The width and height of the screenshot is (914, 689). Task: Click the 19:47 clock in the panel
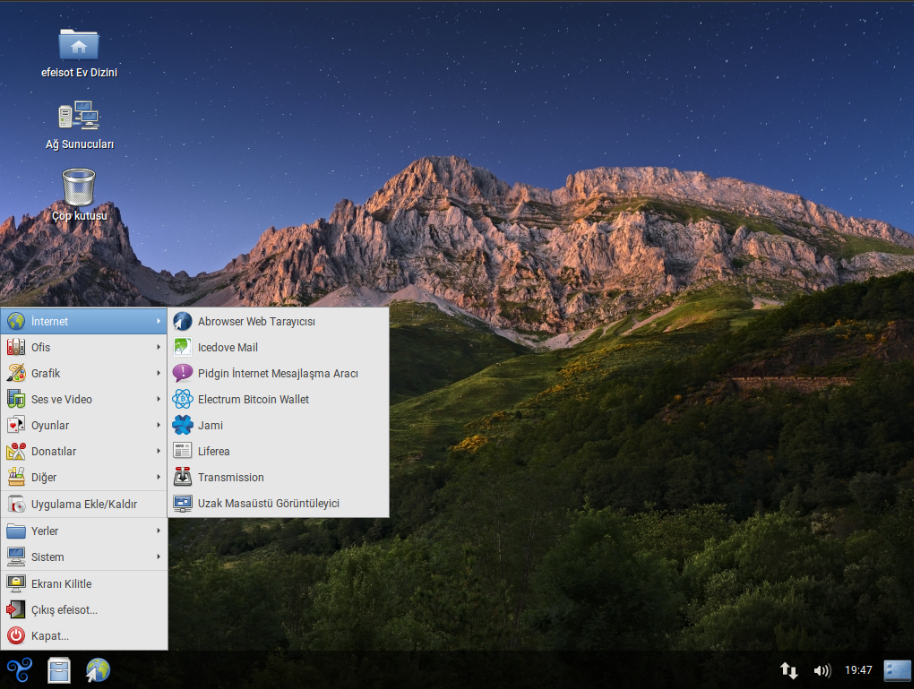coord(858,670)
